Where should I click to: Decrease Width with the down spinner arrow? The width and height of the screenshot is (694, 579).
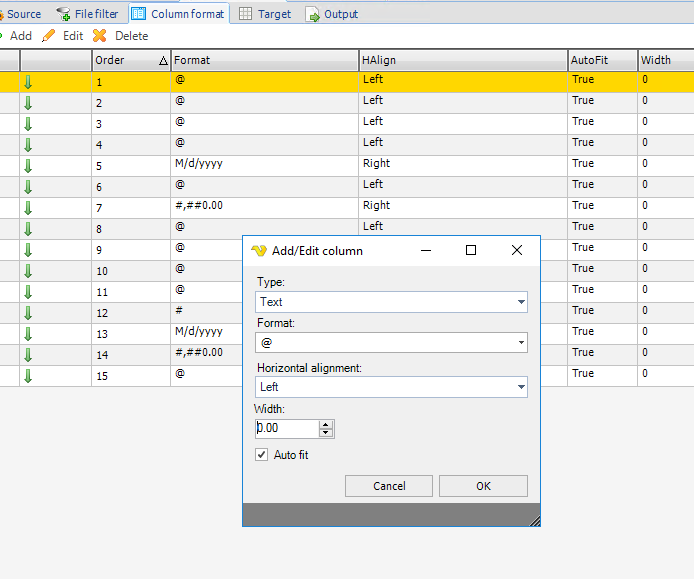pyautogui.click(x=326, y=433)
